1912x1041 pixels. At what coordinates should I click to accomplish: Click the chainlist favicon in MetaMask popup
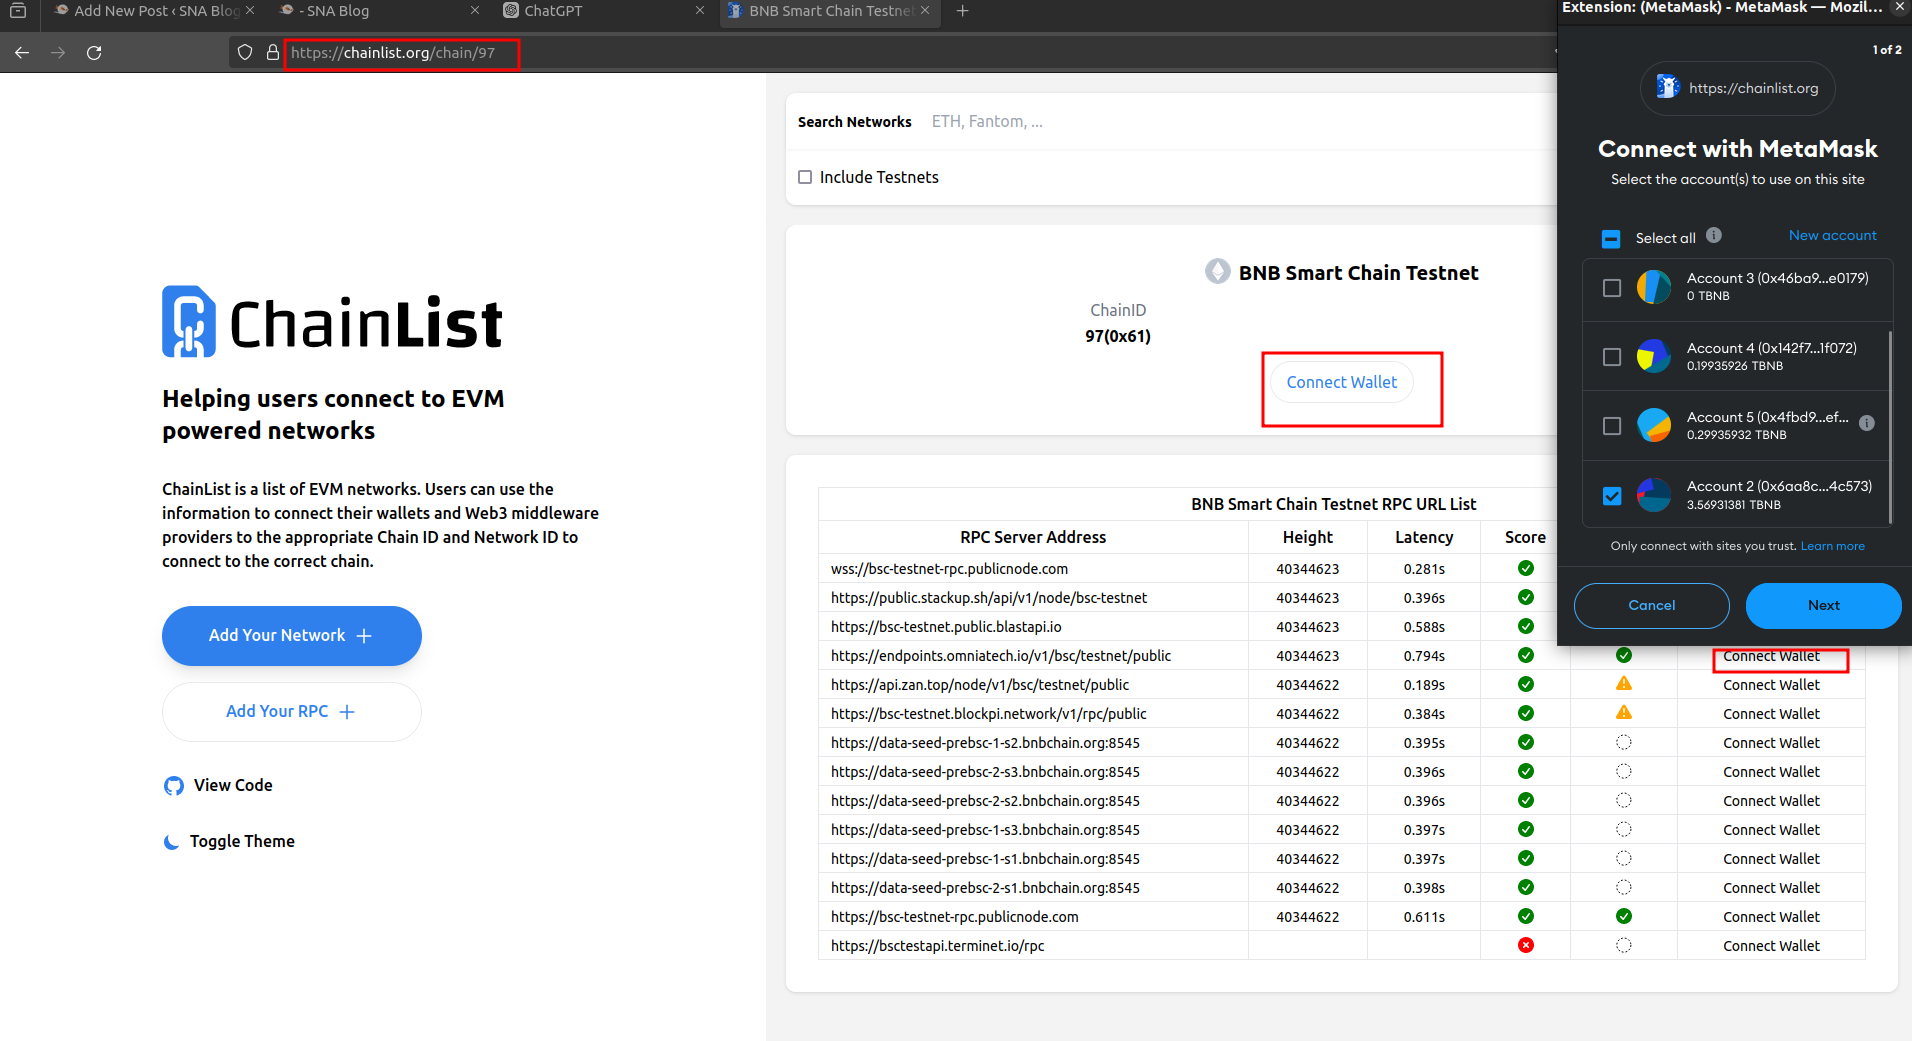pos(1667,87)
